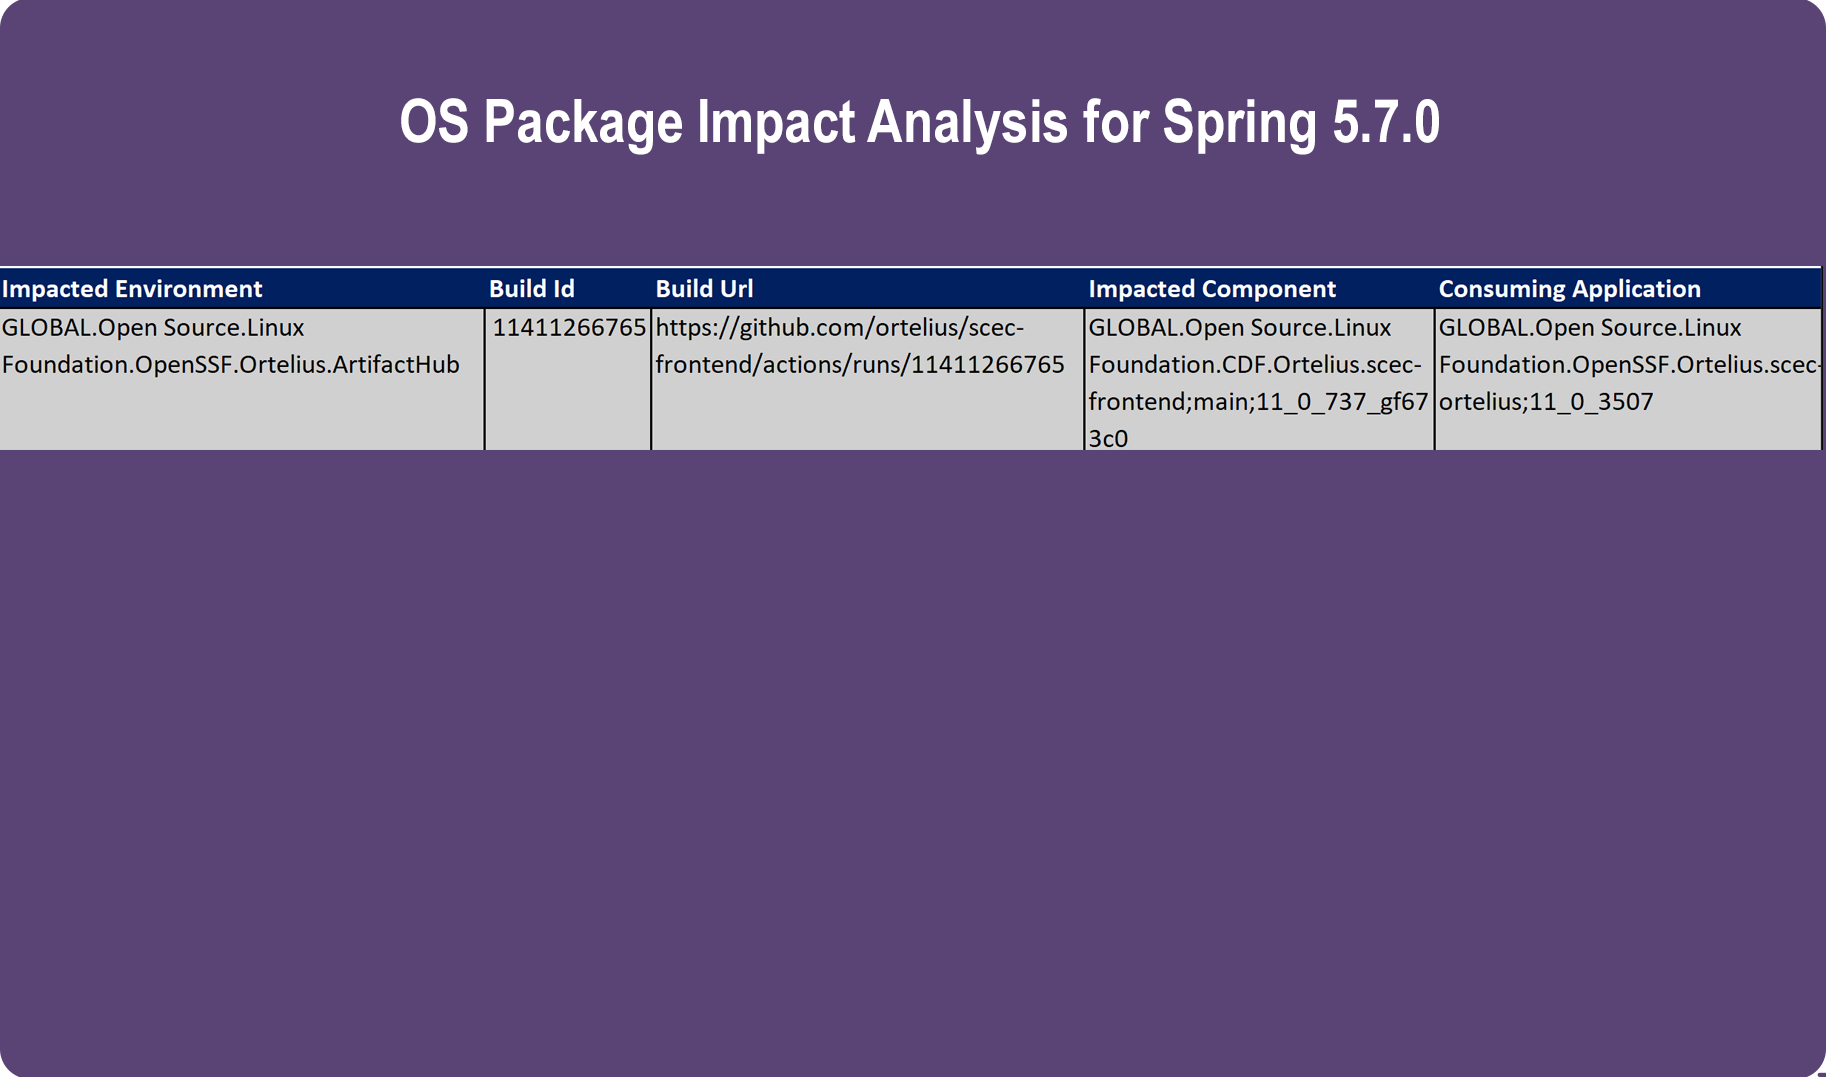
Task: Click 'Foundation.OpenSSF.Ortelius.ArtifactHub' environment text
Action: click(x=230, y=365)
